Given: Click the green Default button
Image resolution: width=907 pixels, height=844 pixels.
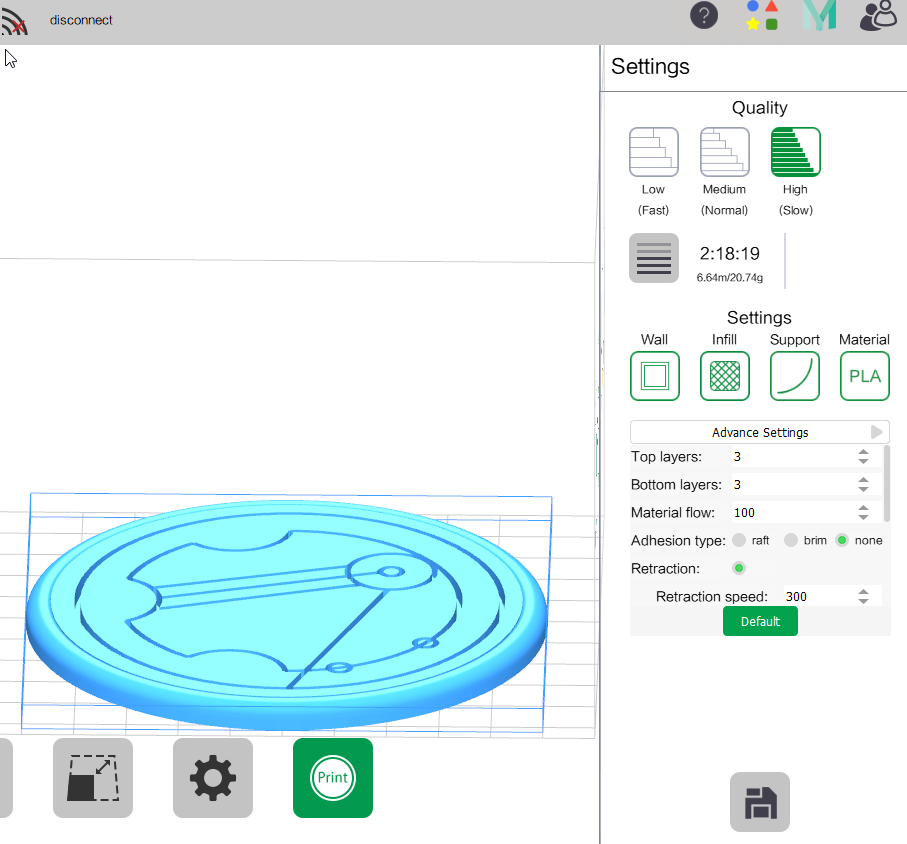Looking at the screenshot, I should point(760,621).
